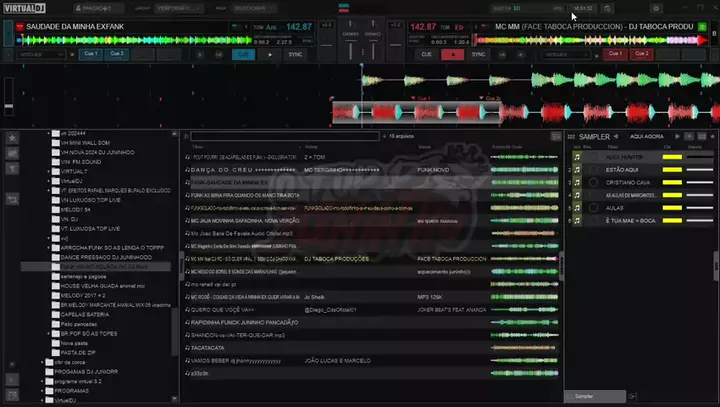
Task: Click the left deck cover art icon
Action: 20,27
